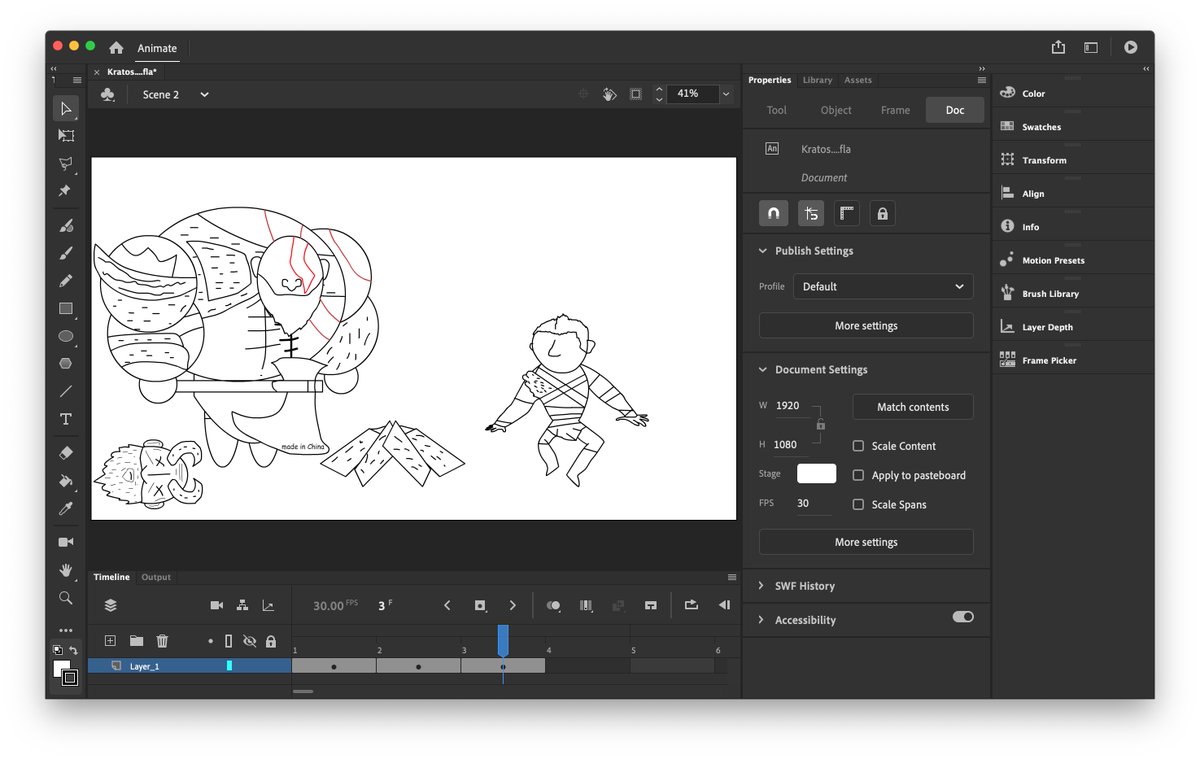The image size is (1200, 759).
Task: Click the Quick Share export icon
Action: 1058,47
